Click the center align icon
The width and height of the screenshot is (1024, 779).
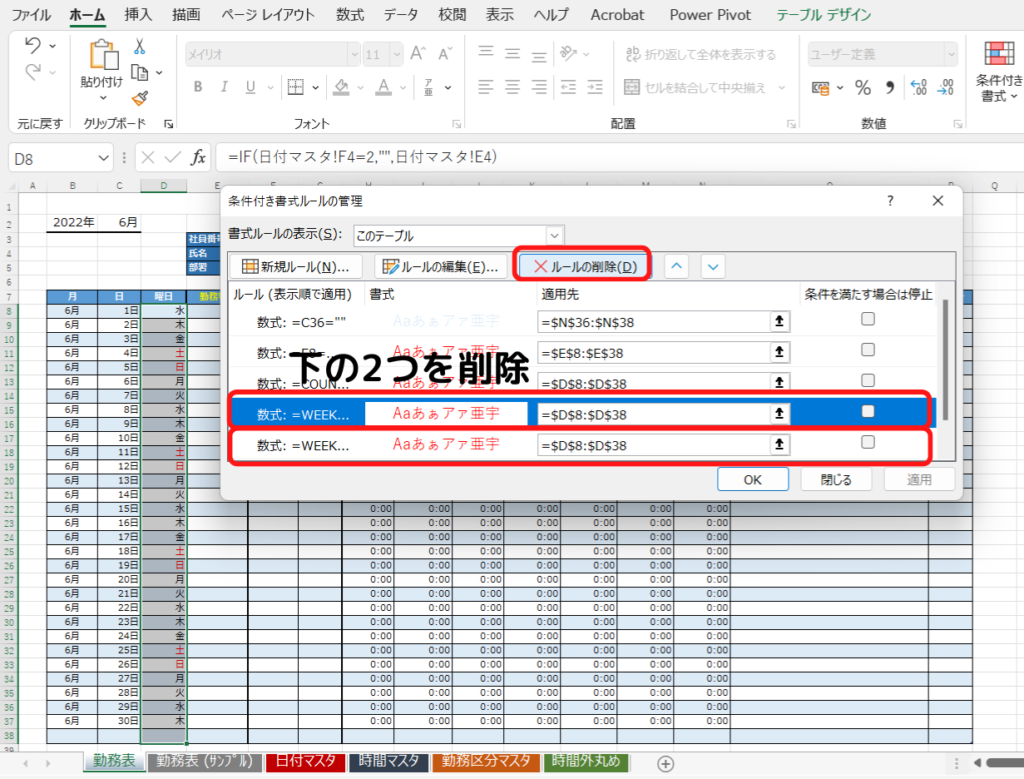[513, 87]
